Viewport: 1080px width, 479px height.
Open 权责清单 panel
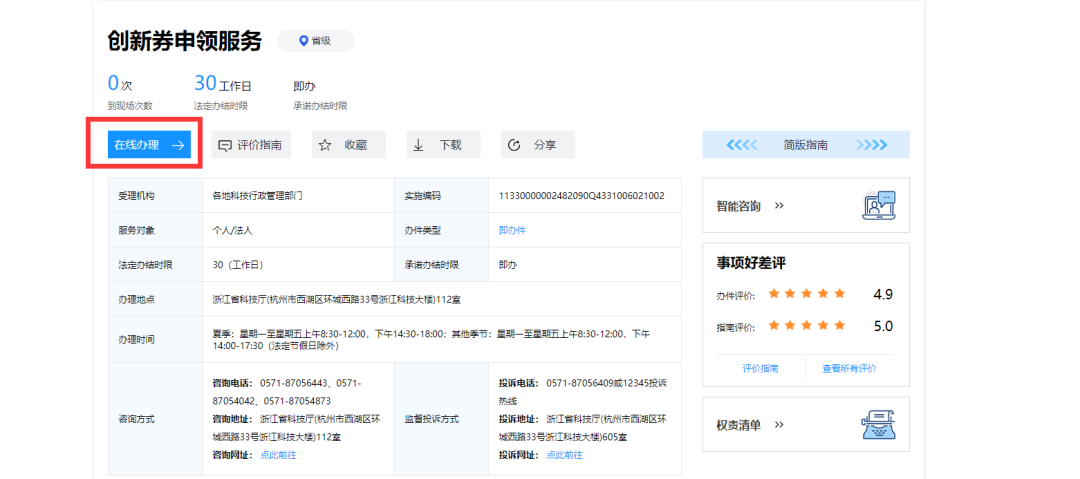click(806, 425)
